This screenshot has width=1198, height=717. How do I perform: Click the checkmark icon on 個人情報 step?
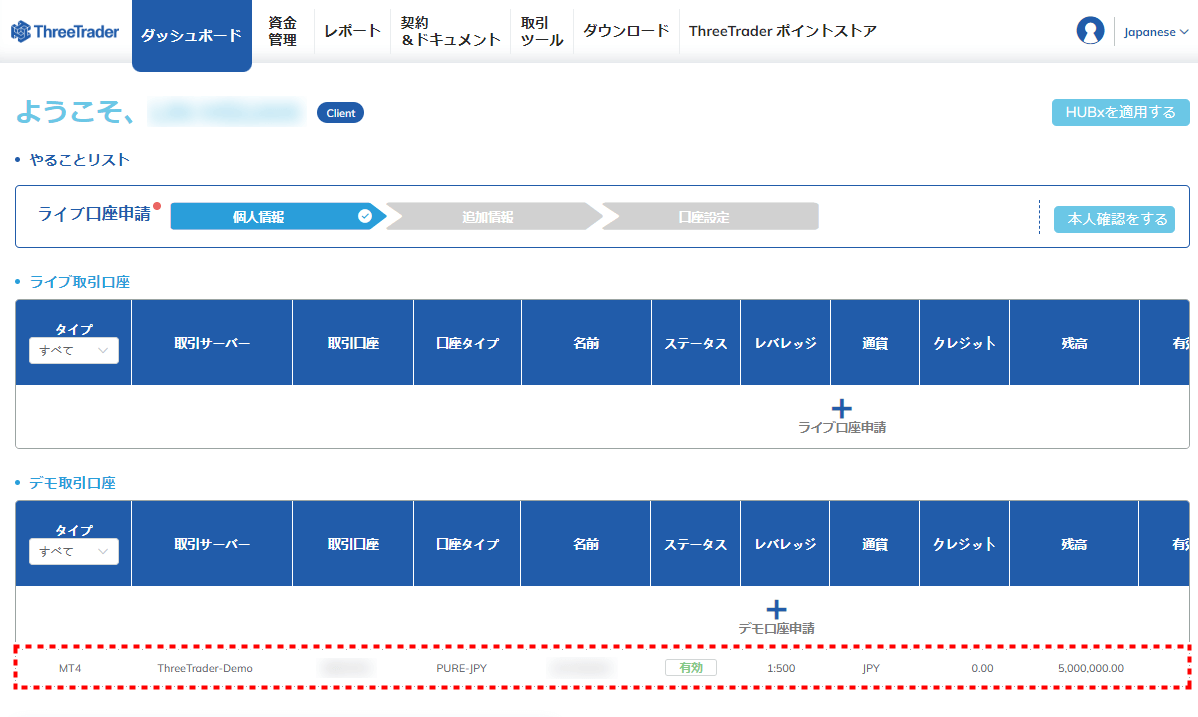pyautogui.click(x=365, y=216)
